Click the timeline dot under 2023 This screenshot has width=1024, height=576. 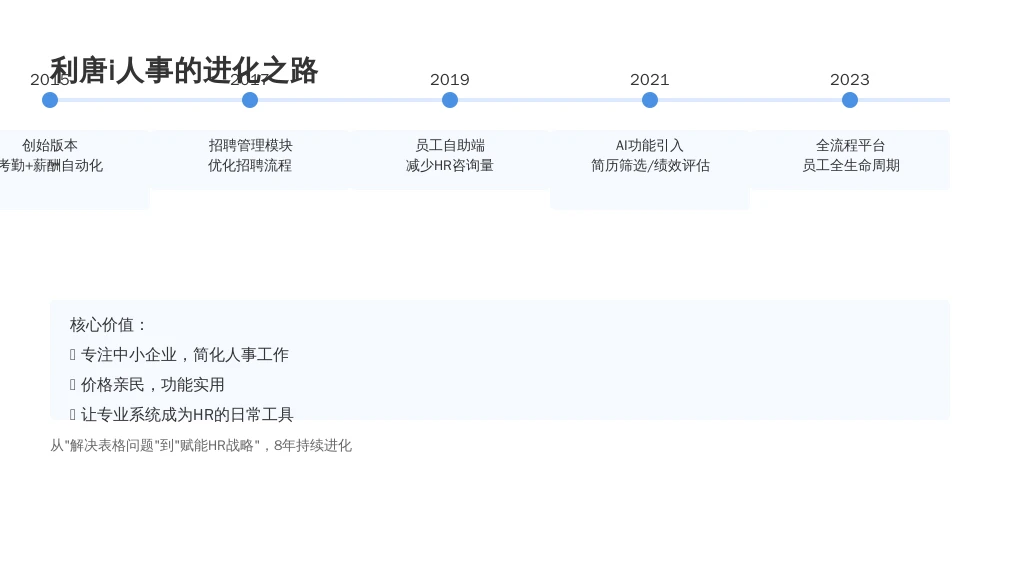850,100
